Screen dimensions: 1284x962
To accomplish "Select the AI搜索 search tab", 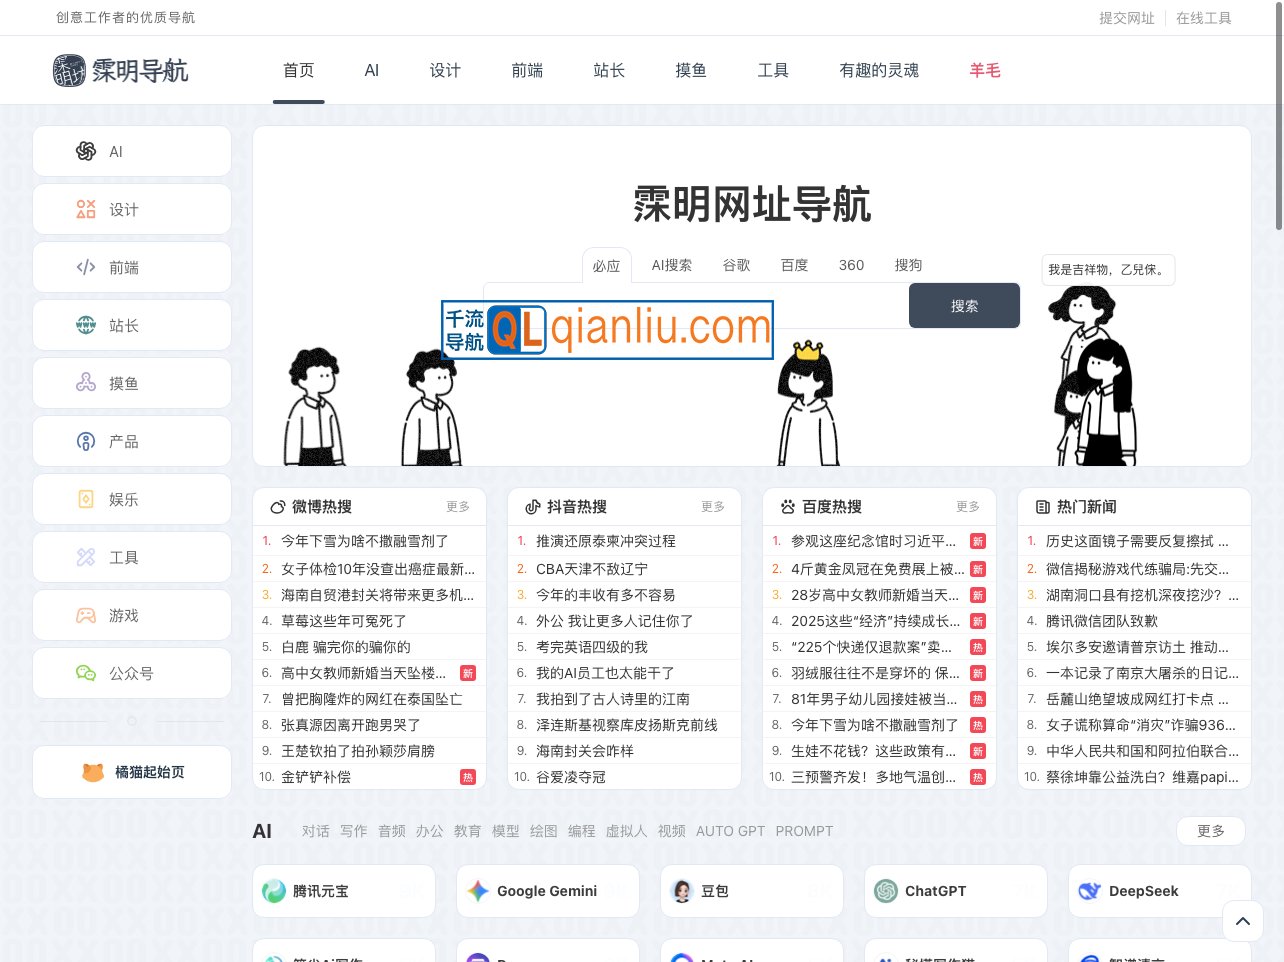I will pos(672,265).
